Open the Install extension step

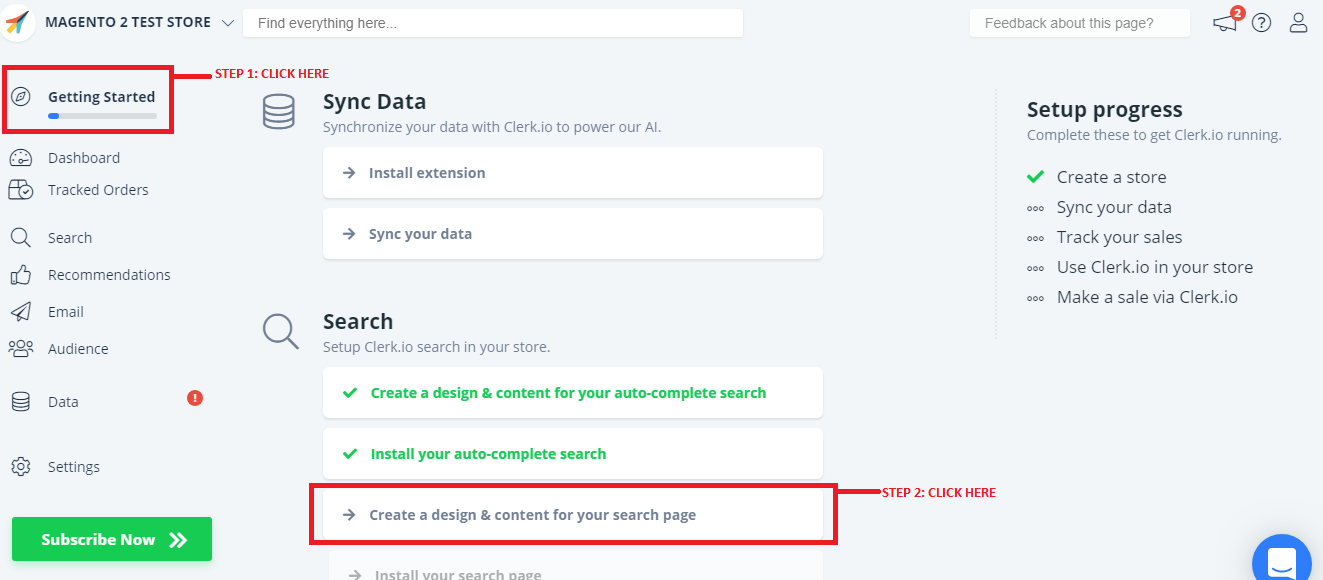pyautogui.click(x=572, y=173)
